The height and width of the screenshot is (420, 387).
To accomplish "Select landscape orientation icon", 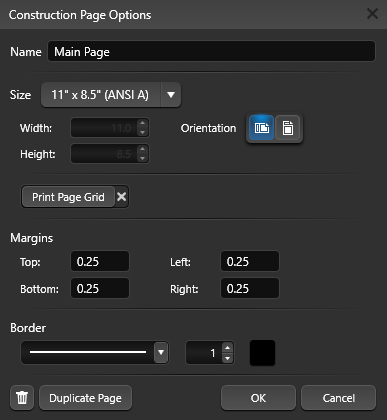I will click(262, 128).
